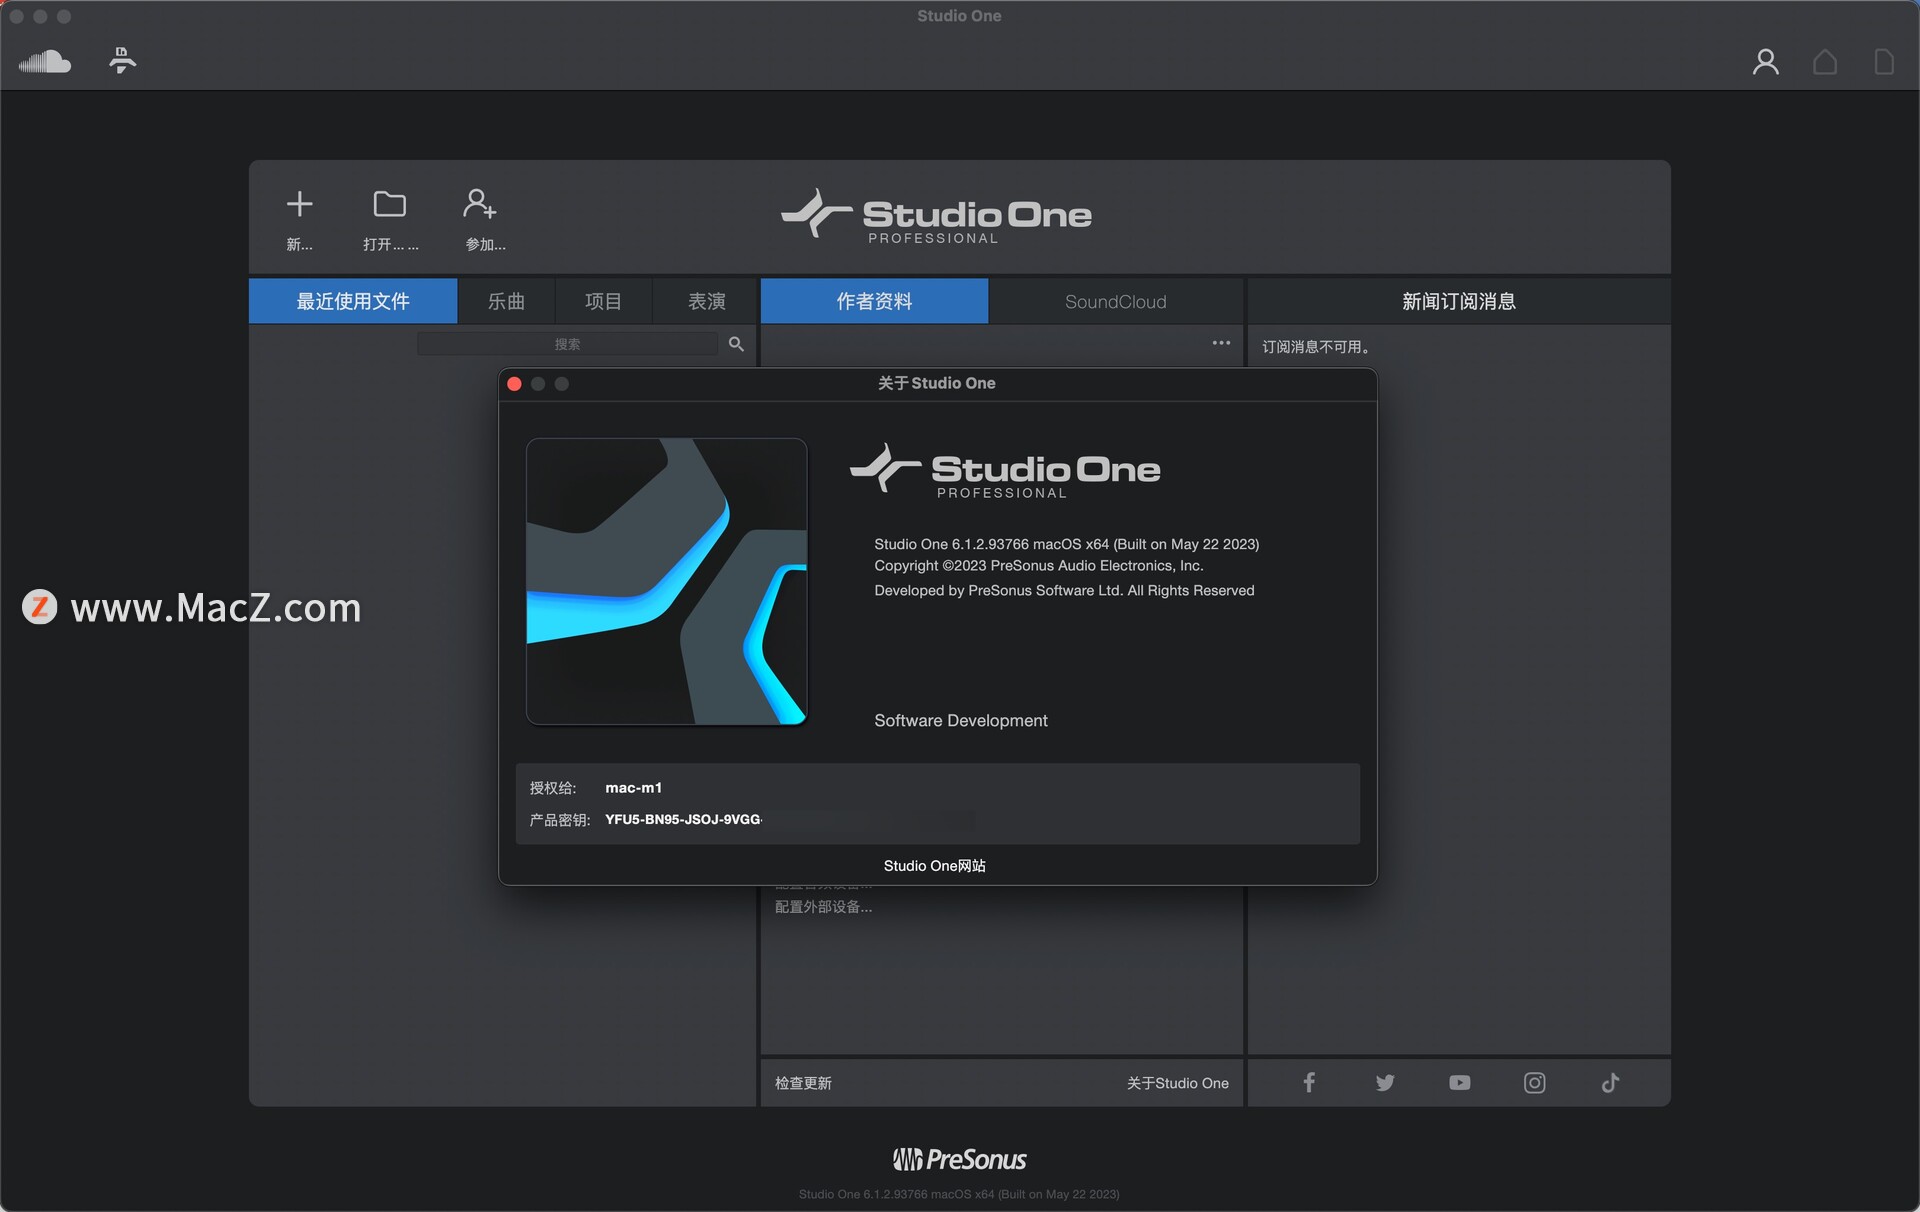The width and height of the screenshot is (1920, 1212).
Task: Open the Facebook social link
Action: coord(1308,1083)
